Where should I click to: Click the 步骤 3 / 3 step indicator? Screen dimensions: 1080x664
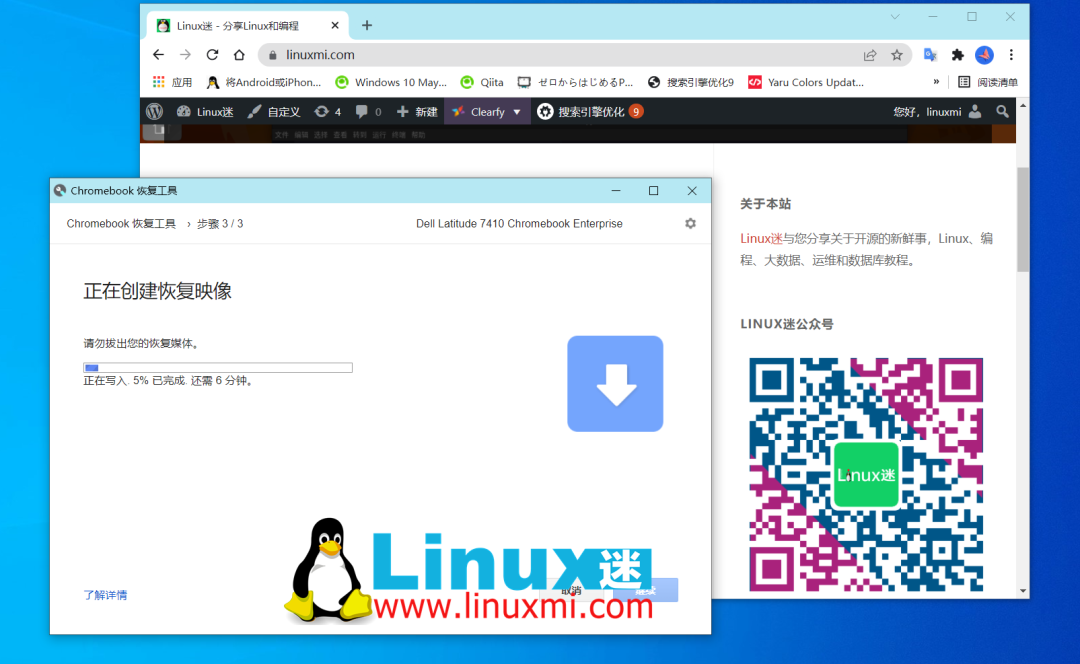[220, 224]
